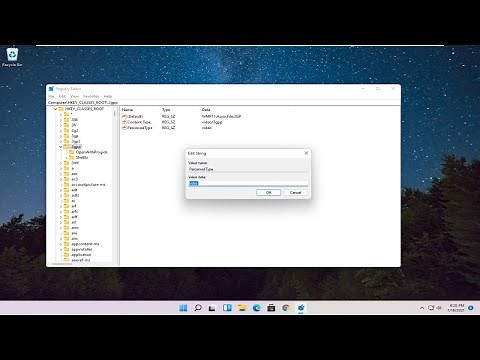Click the ShellEx folder icon
The width and height of the screenshot is (480, 360).
72,157
